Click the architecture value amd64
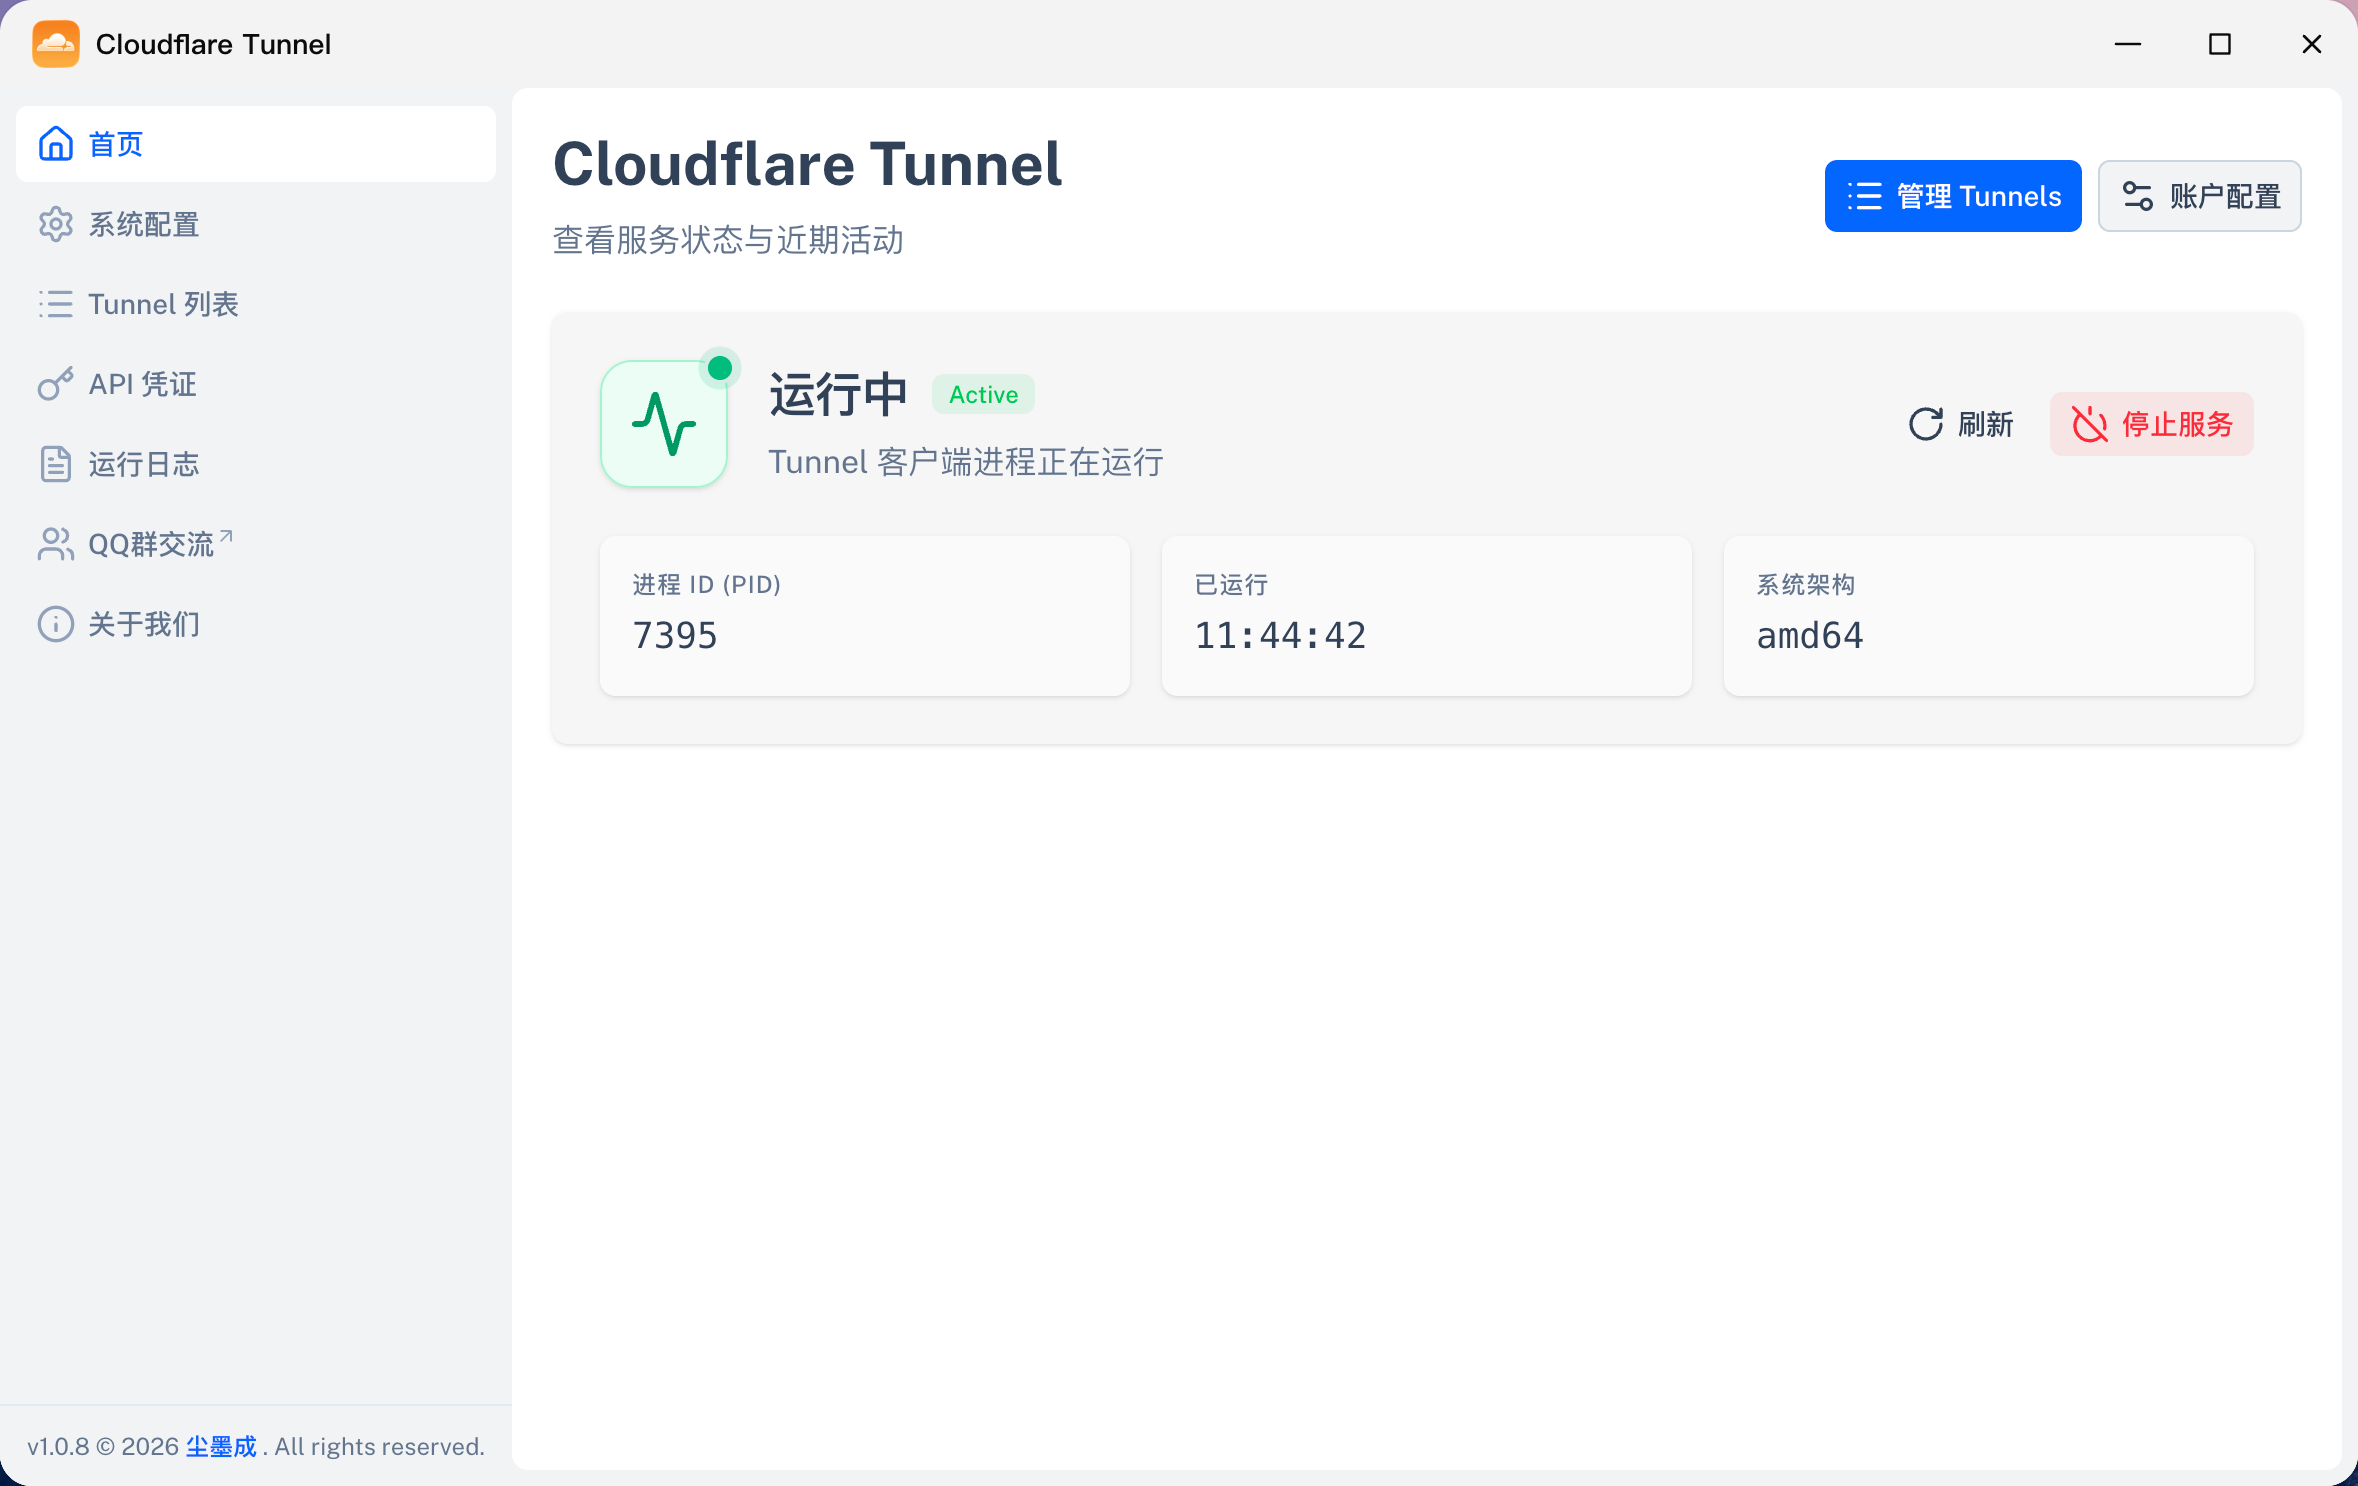Screen dimensions: 2358x1486 1810,635
